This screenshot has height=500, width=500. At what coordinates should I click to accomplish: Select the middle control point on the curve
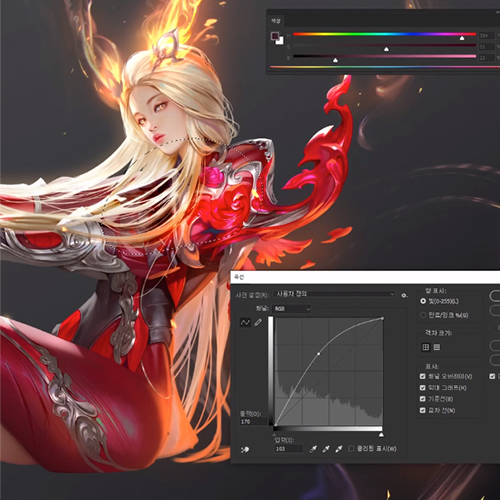(319, 354)
